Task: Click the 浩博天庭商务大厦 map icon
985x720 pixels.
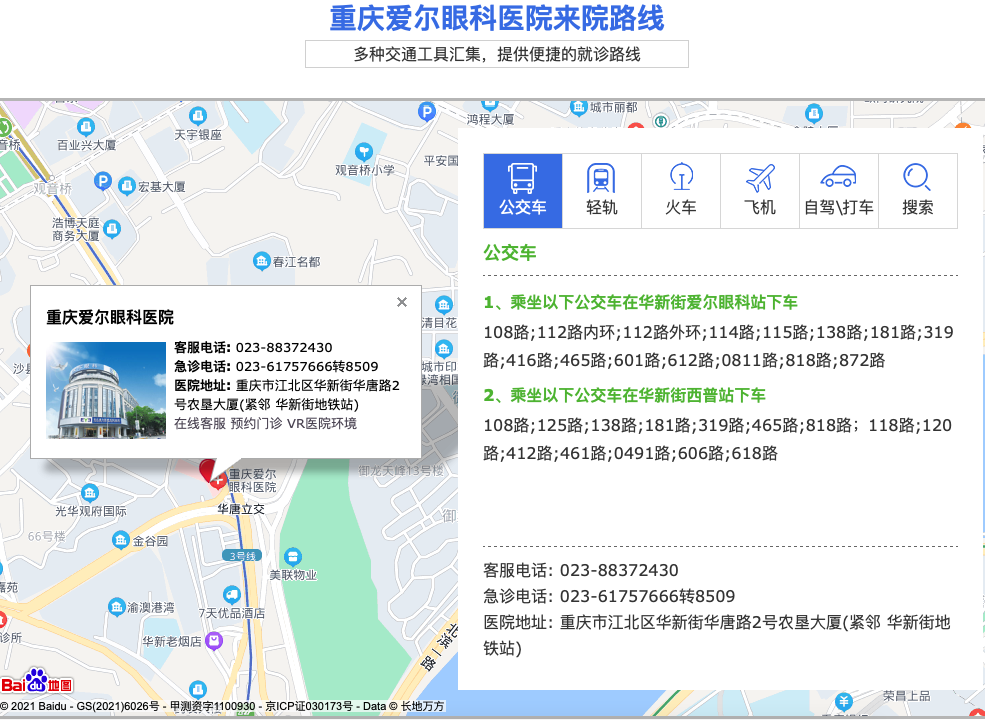Action: [112, 229]
